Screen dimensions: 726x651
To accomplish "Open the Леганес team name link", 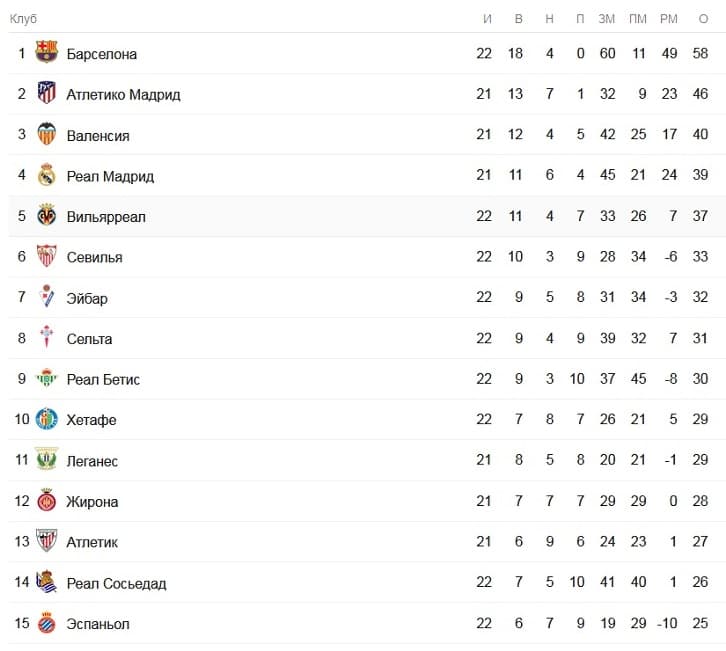I will (x=92, y=461).
